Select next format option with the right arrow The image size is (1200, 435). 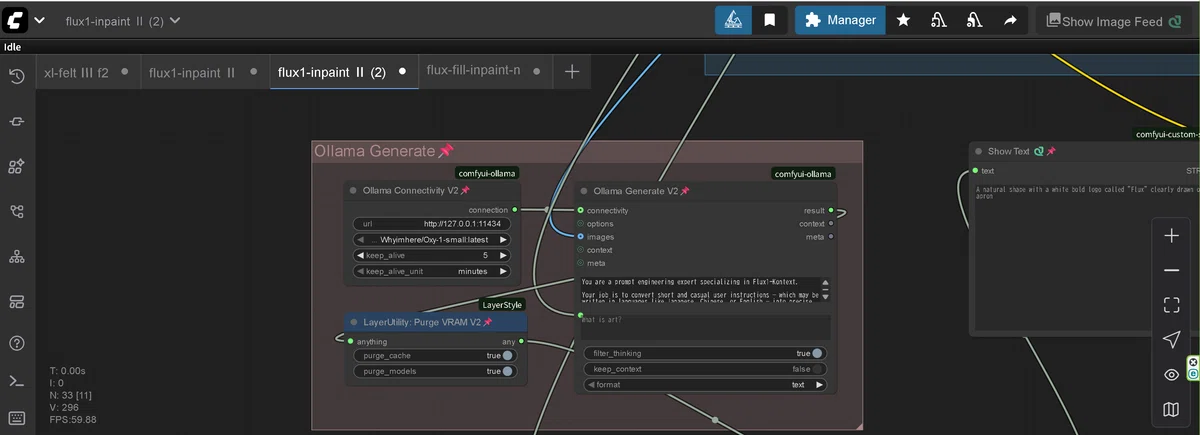[820, 384]
